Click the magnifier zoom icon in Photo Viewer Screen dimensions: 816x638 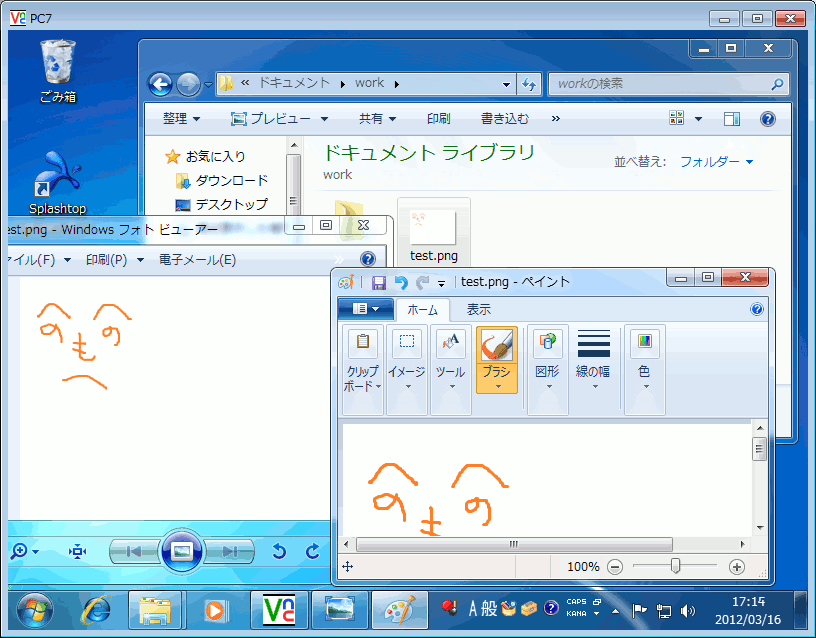19,549
